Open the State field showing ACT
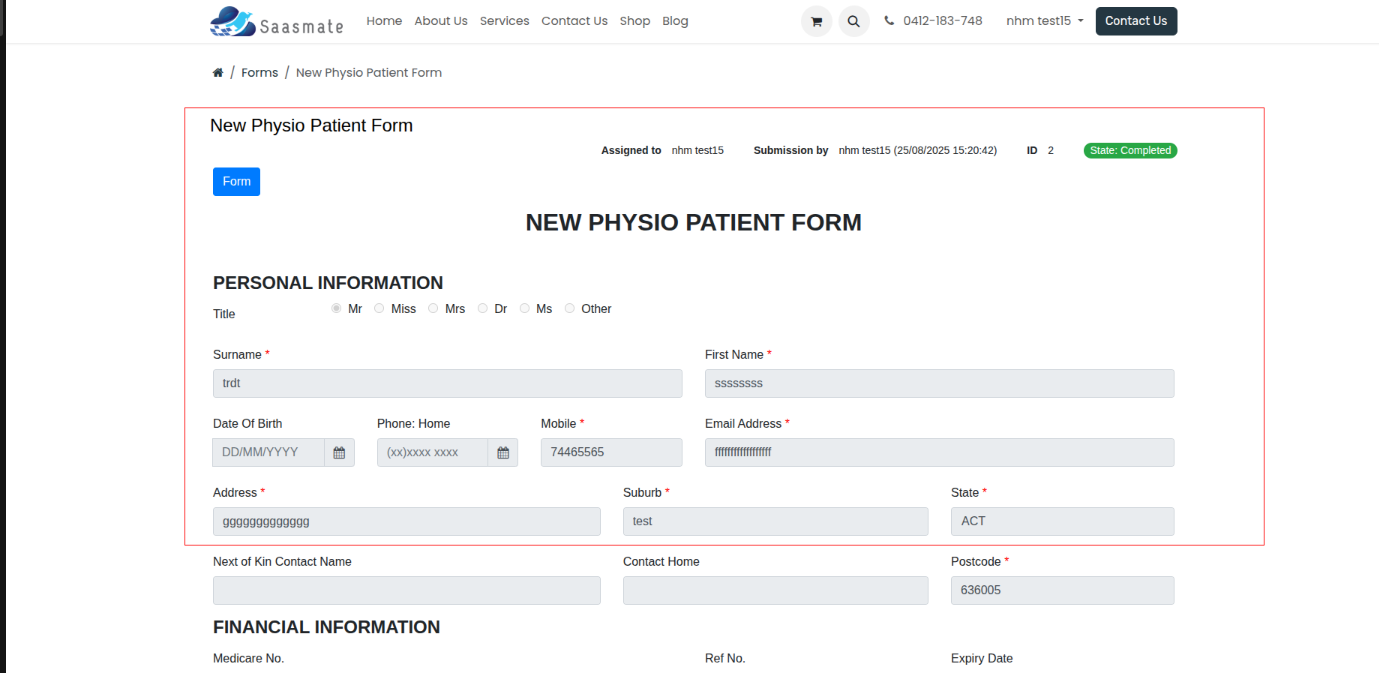1379x673 pixels. (x=1062, y=521)
